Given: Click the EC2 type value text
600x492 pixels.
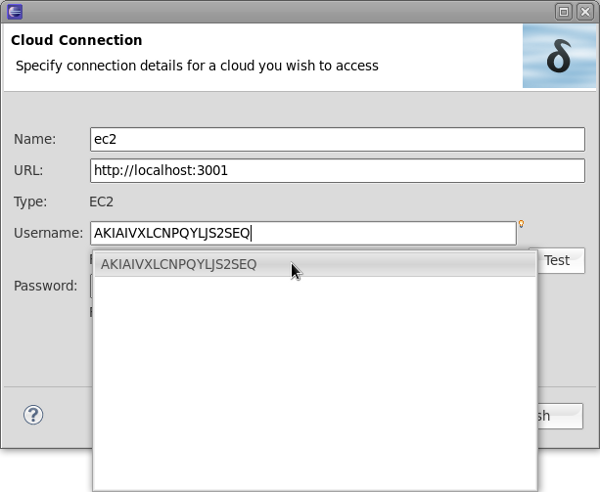Looking at the screenshot, I should click(101, 202).
